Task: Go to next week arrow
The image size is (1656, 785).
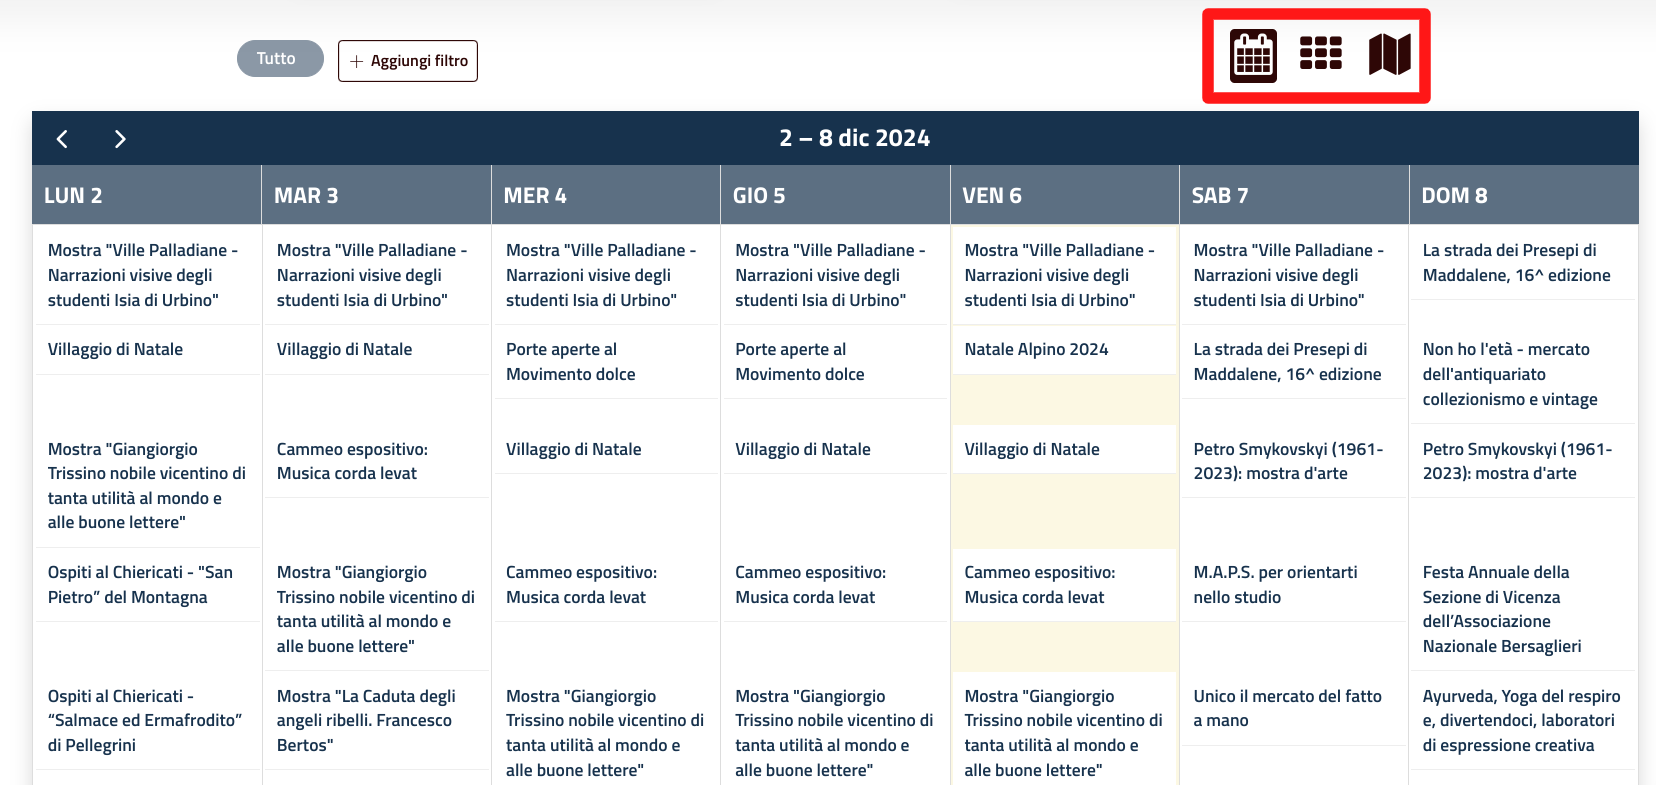Action: tap(120, 139)
